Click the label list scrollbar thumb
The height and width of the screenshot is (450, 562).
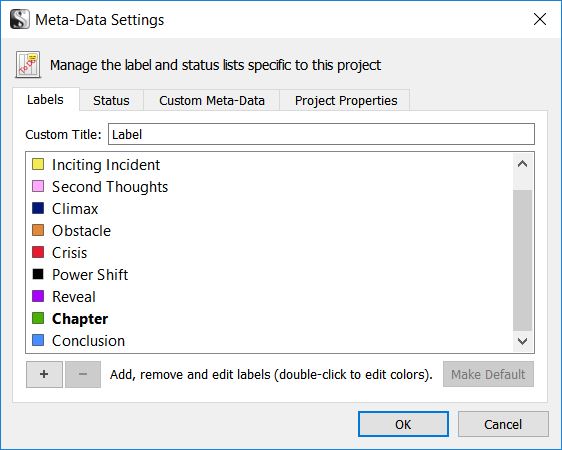coord(523,260)
